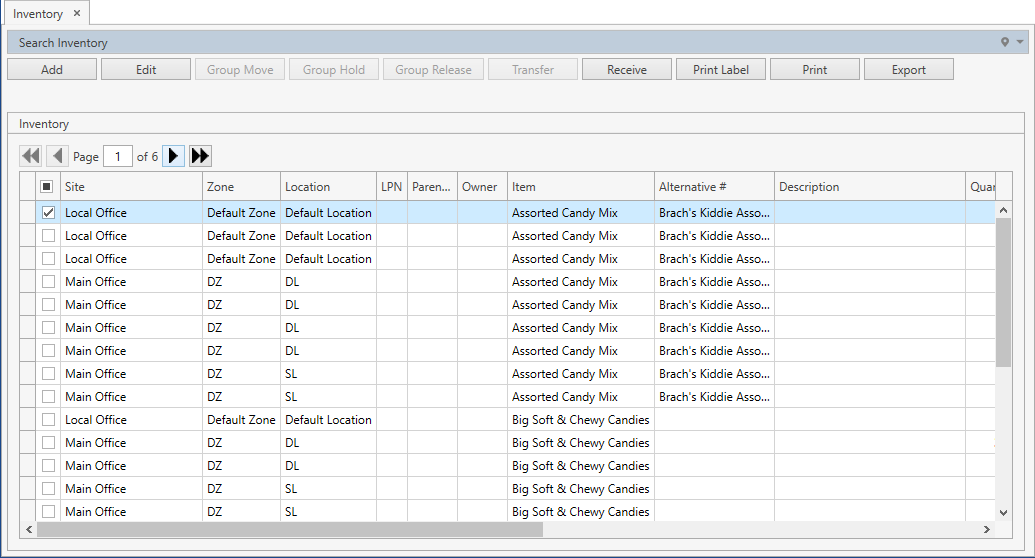
Task: Click the Print Label button
Action: click(x=721, y=70)
